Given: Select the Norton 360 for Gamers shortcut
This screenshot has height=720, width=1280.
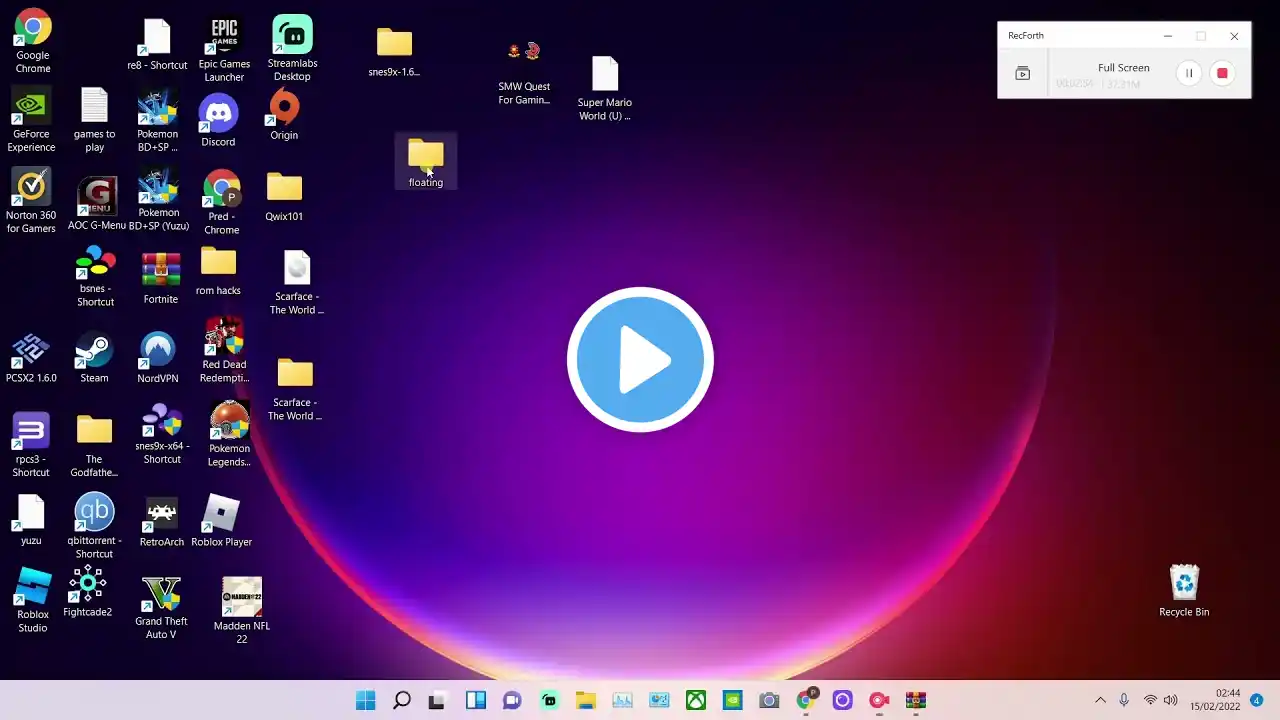Looking at the screenshot, I should click(x=31, y=201).
